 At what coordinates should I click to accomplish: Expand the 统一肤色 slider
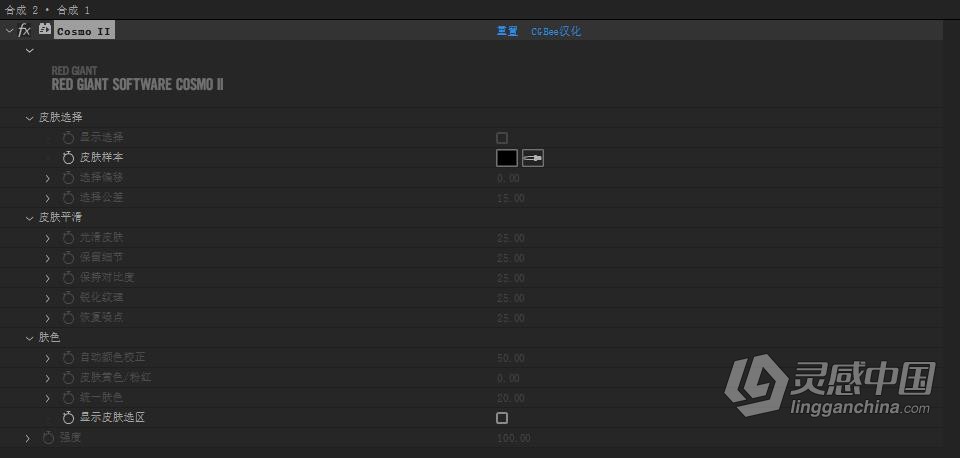click(x=48, y=399)
